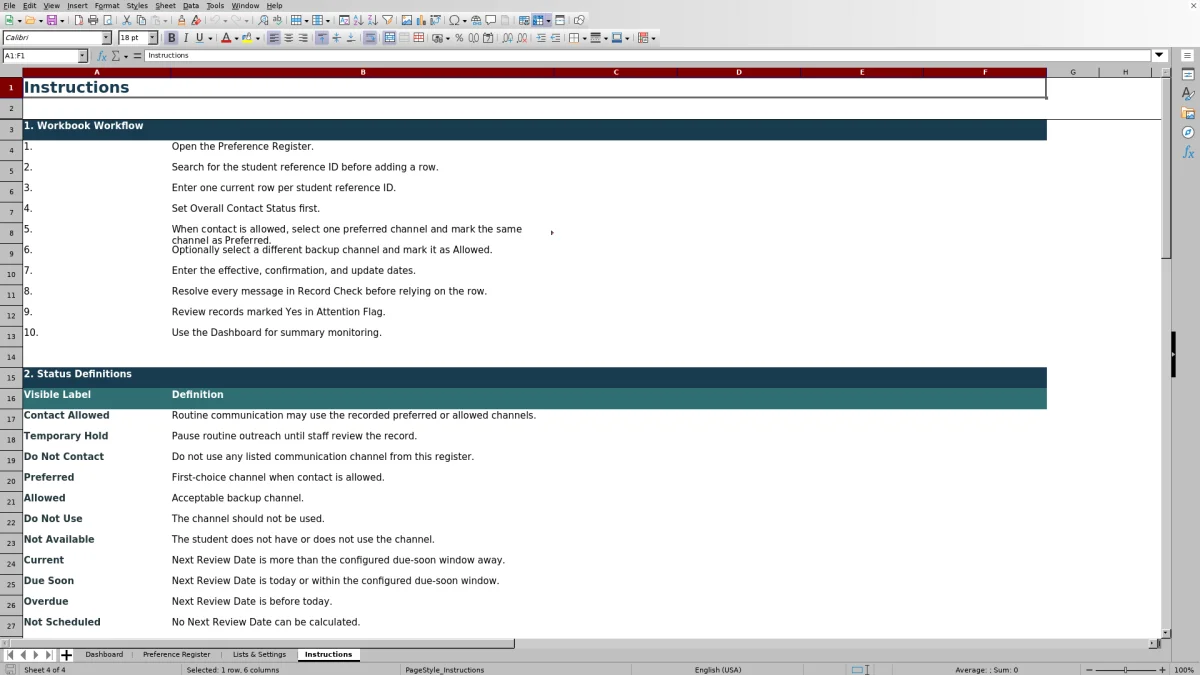The height and width of the screenshot is (675, 1200).
Task: Open Find & Replace icon
Action: 263,20
